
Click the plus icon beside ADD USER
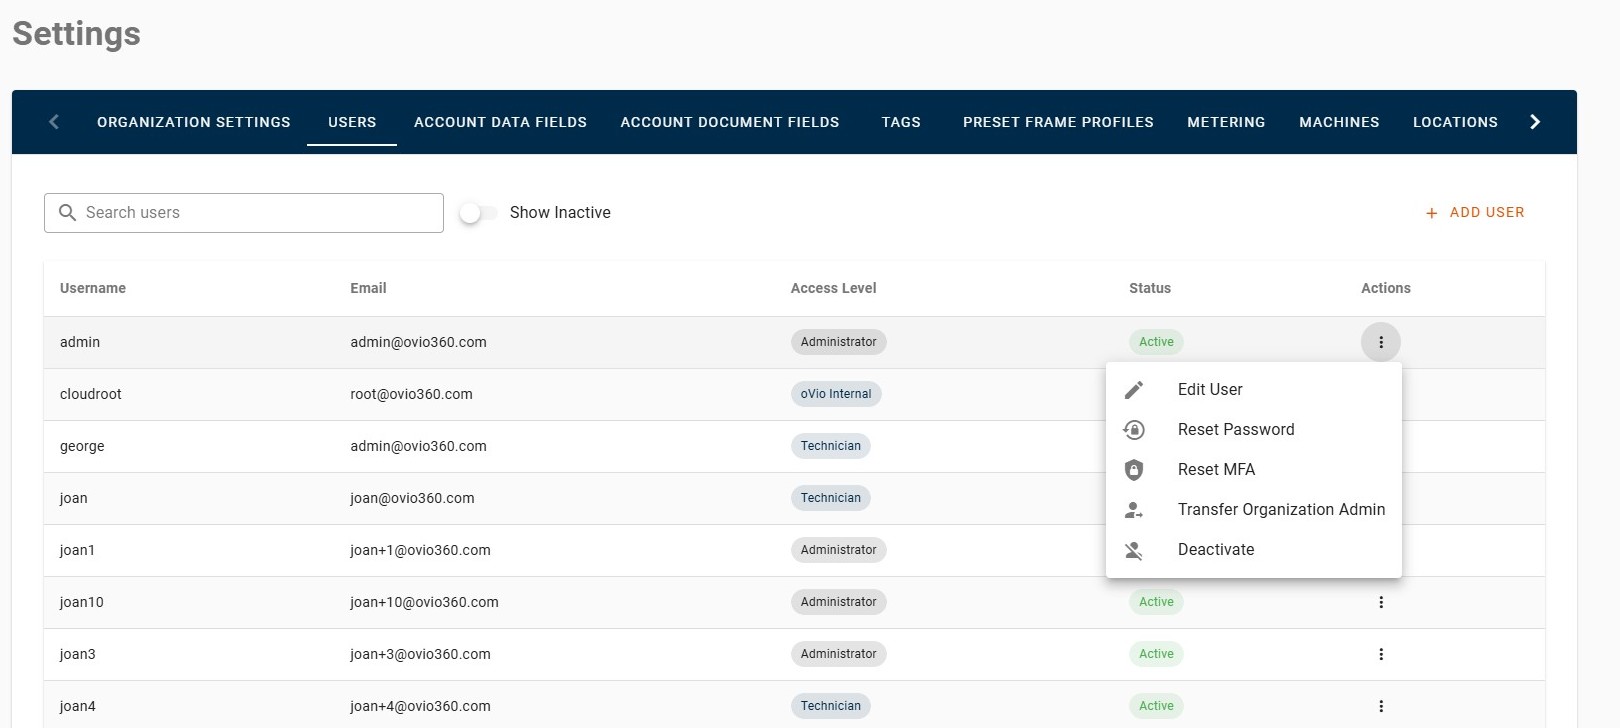[1431, 213]
